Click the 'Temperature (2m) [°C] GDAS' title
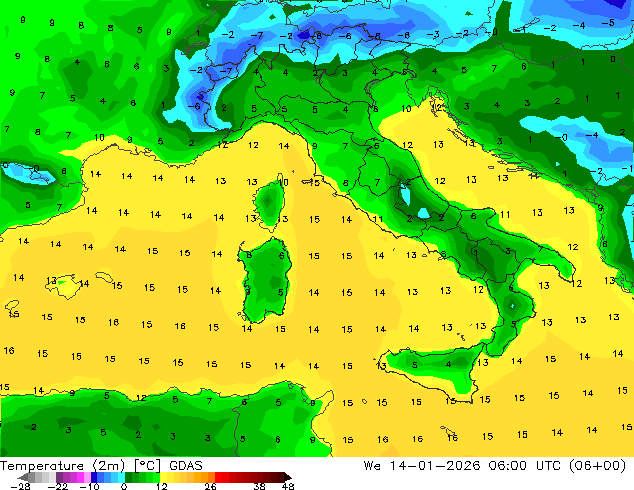This screenshot has height=490, width=634. coord(101,466)
